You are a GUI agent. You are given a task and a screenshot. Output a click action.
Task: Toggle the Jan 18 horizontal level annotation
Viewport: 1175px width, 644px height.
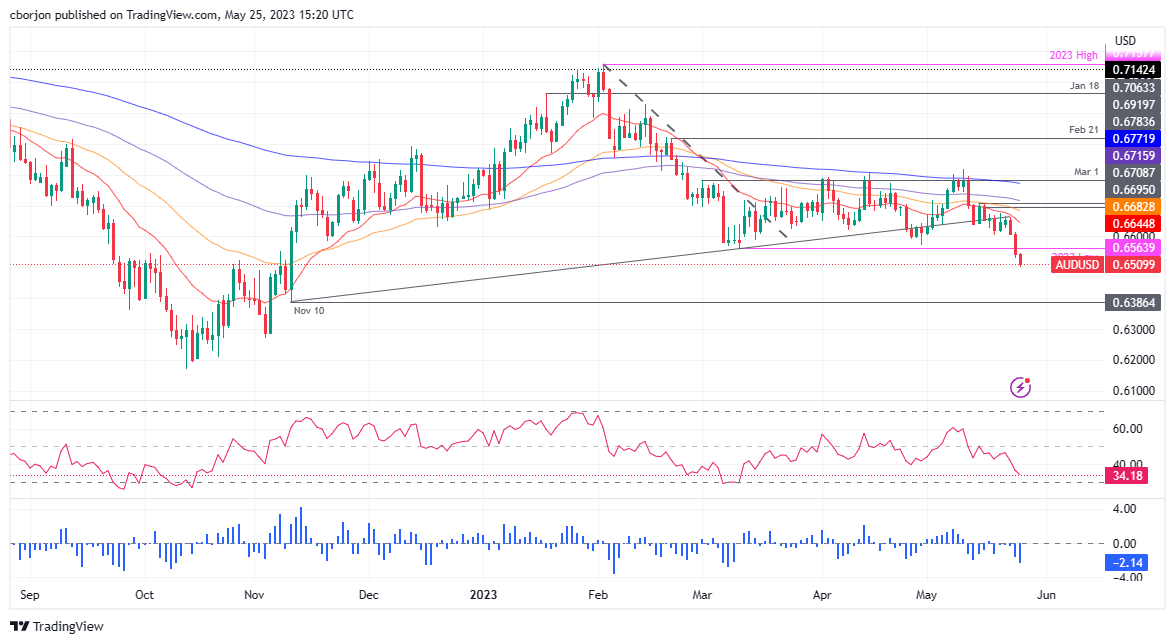[x=1083, y=87]
